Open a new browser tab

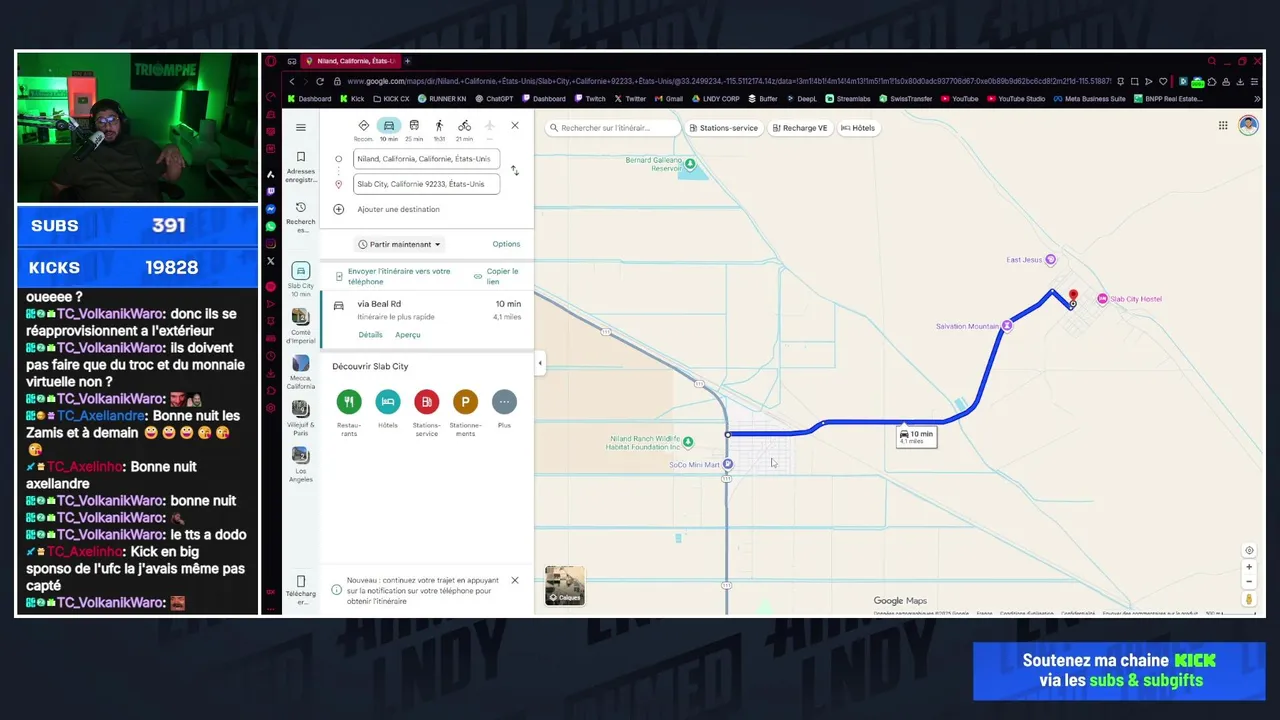tap(407, 61)
